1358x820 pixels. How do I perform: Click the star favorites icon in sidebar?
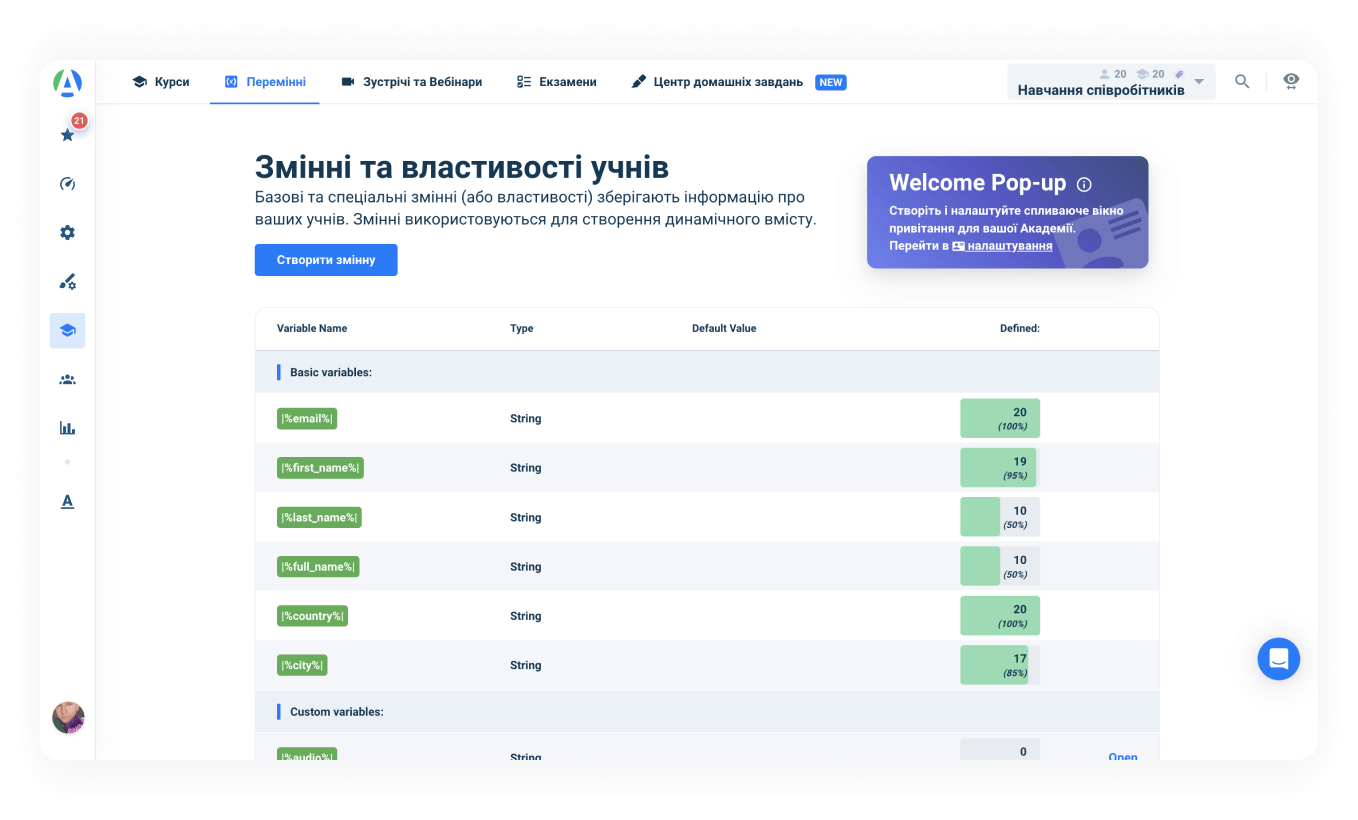(68, 135)
